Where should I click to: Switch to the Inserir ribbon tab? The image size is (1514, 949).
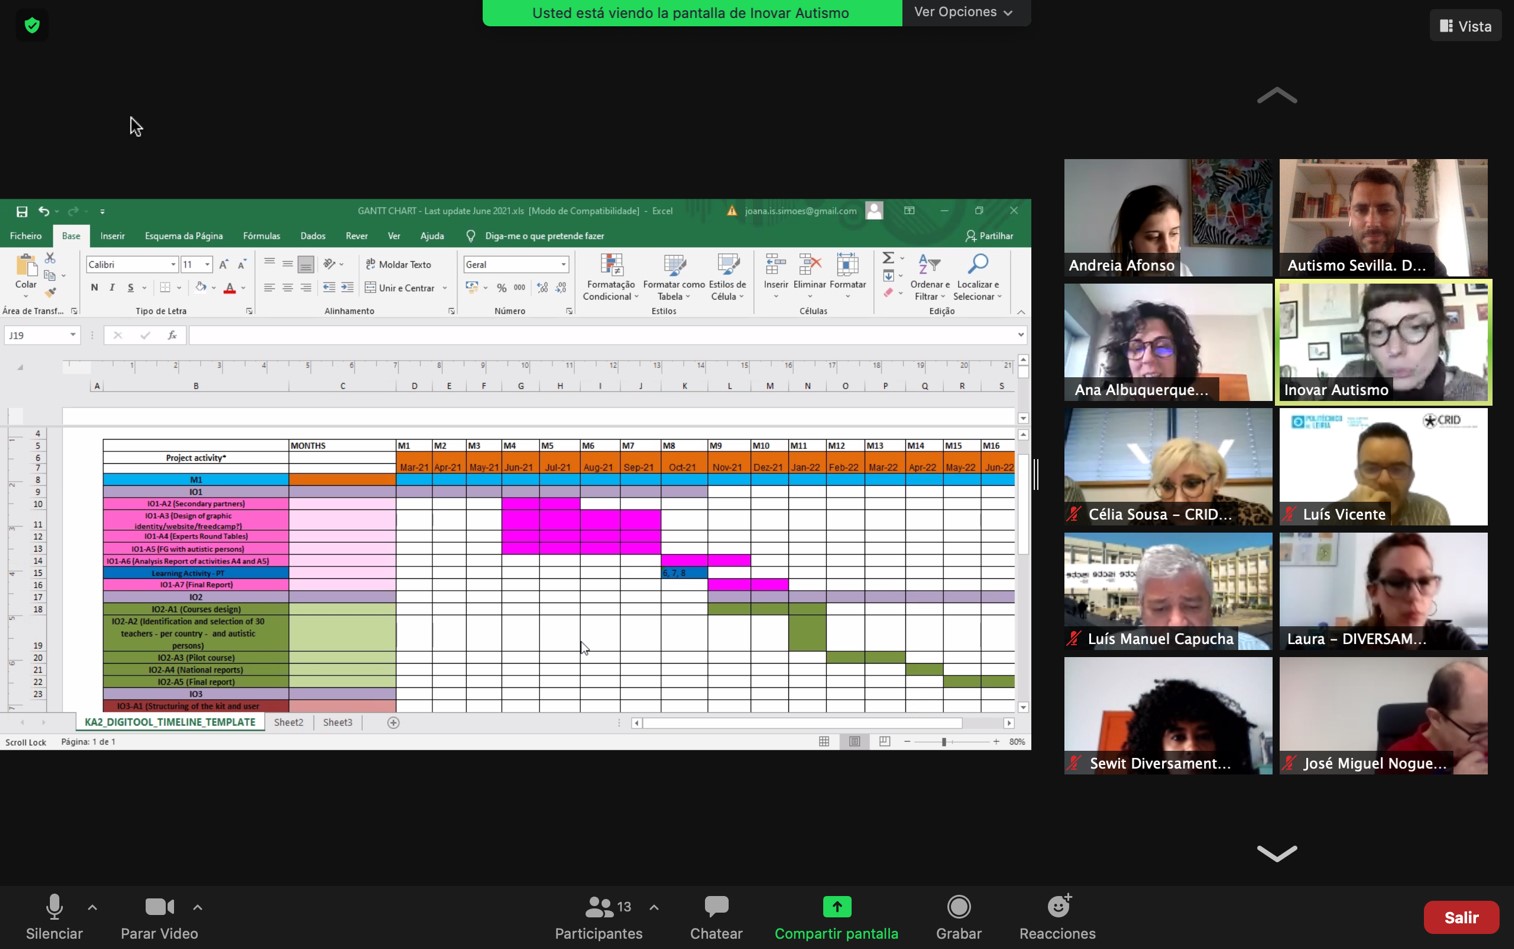112,236
